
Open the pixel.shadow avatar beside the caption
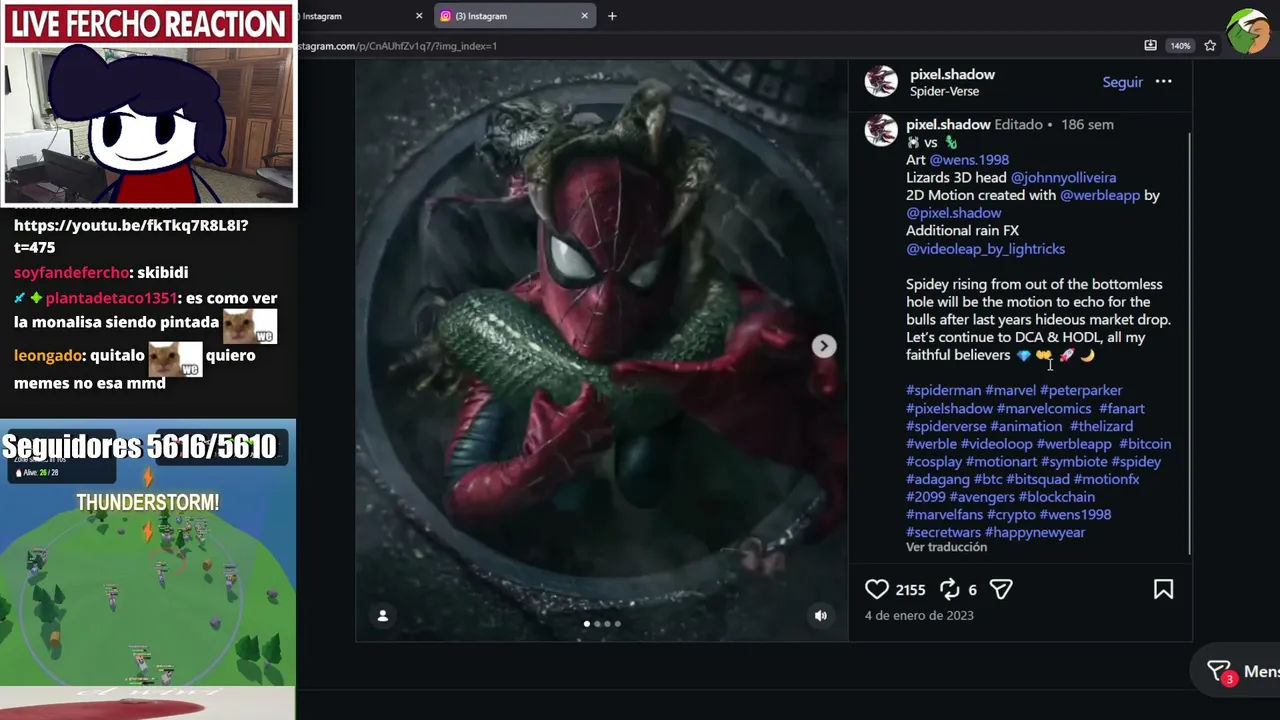click(881, 131)
